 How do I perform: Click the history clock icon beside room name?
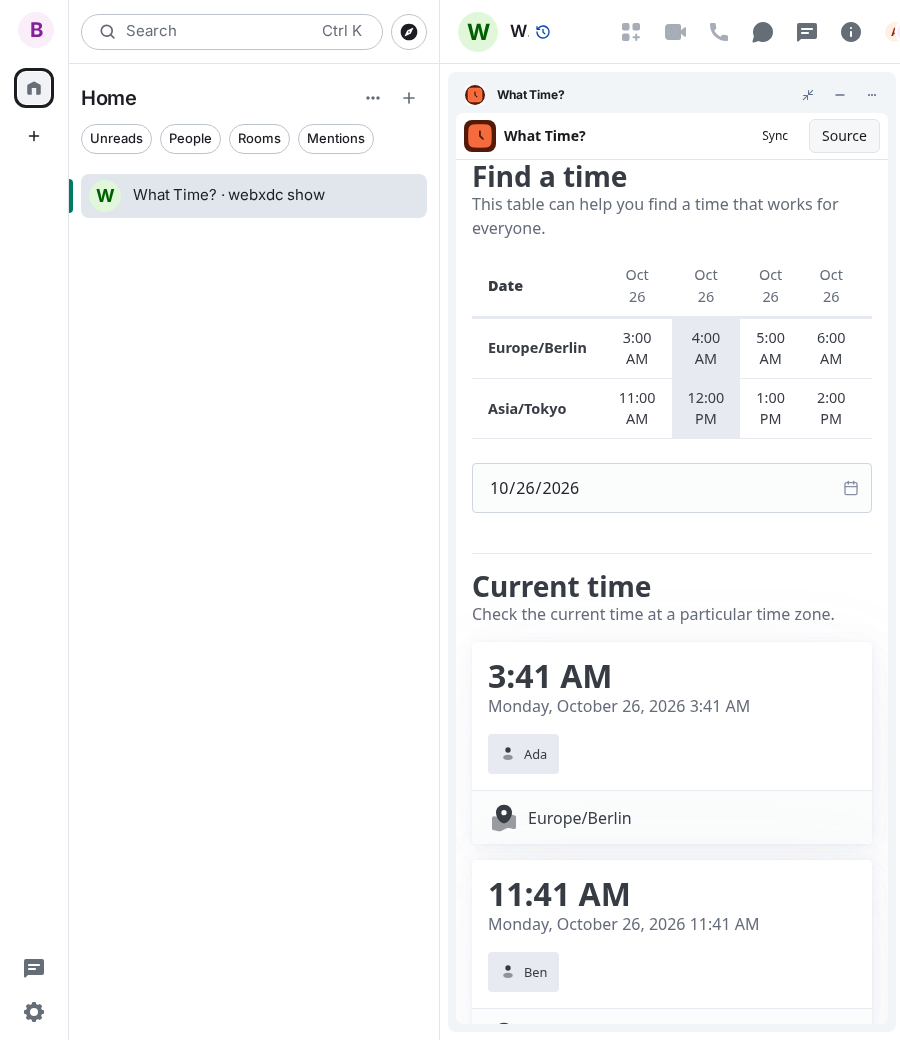(x=543, y=32)
